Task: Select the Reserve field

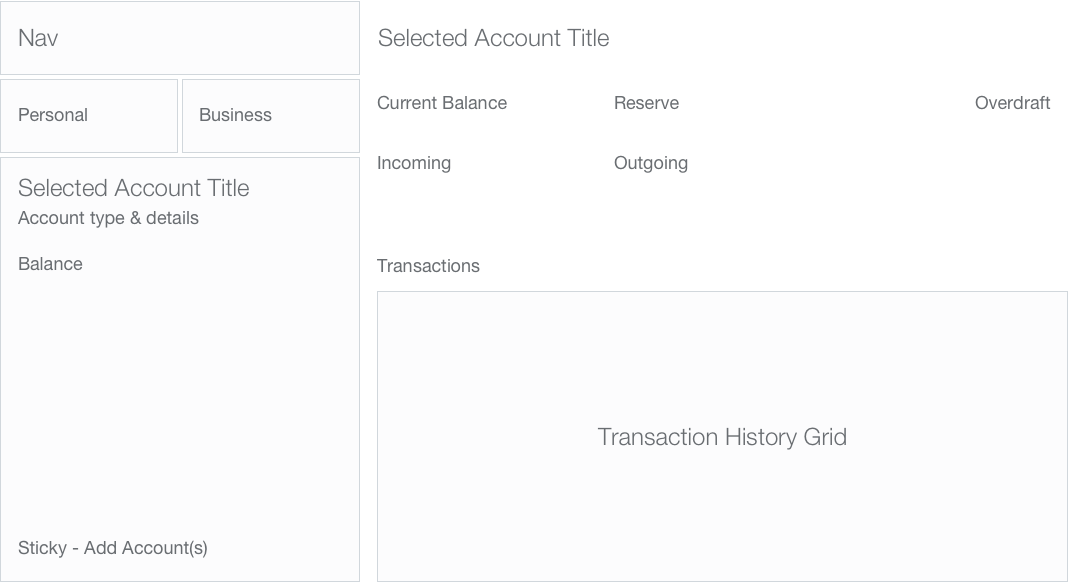Action: point(646,103)
